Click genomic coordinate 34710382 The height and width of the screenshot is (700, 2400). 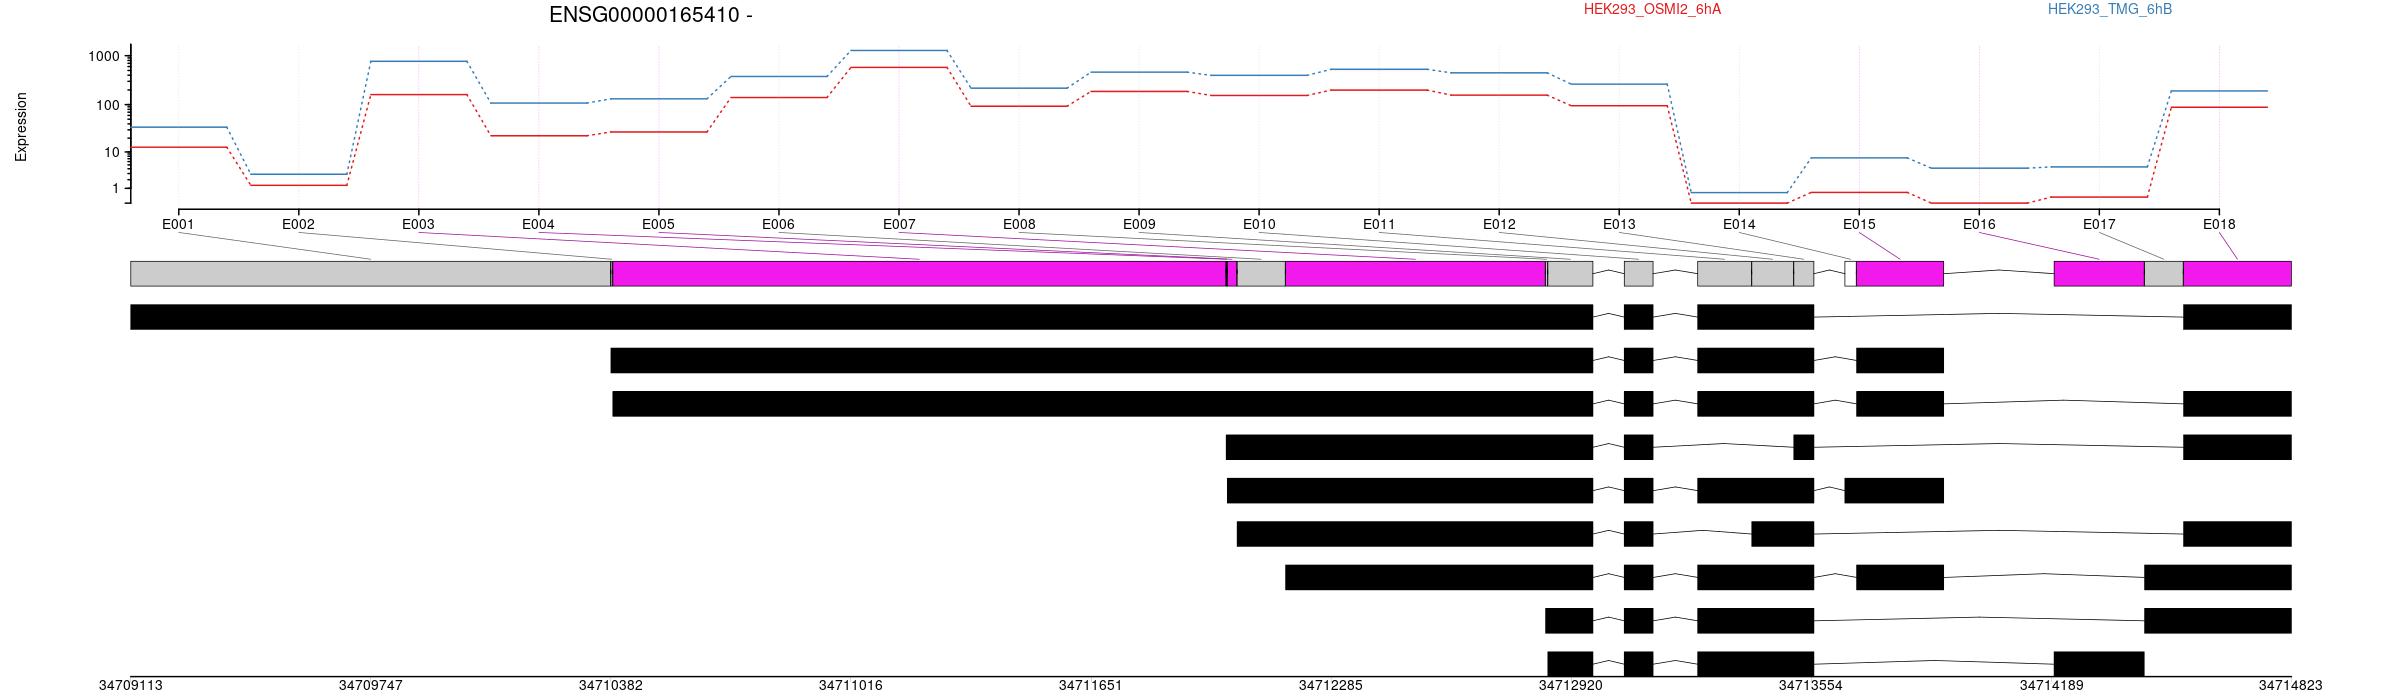click(611, 686)
